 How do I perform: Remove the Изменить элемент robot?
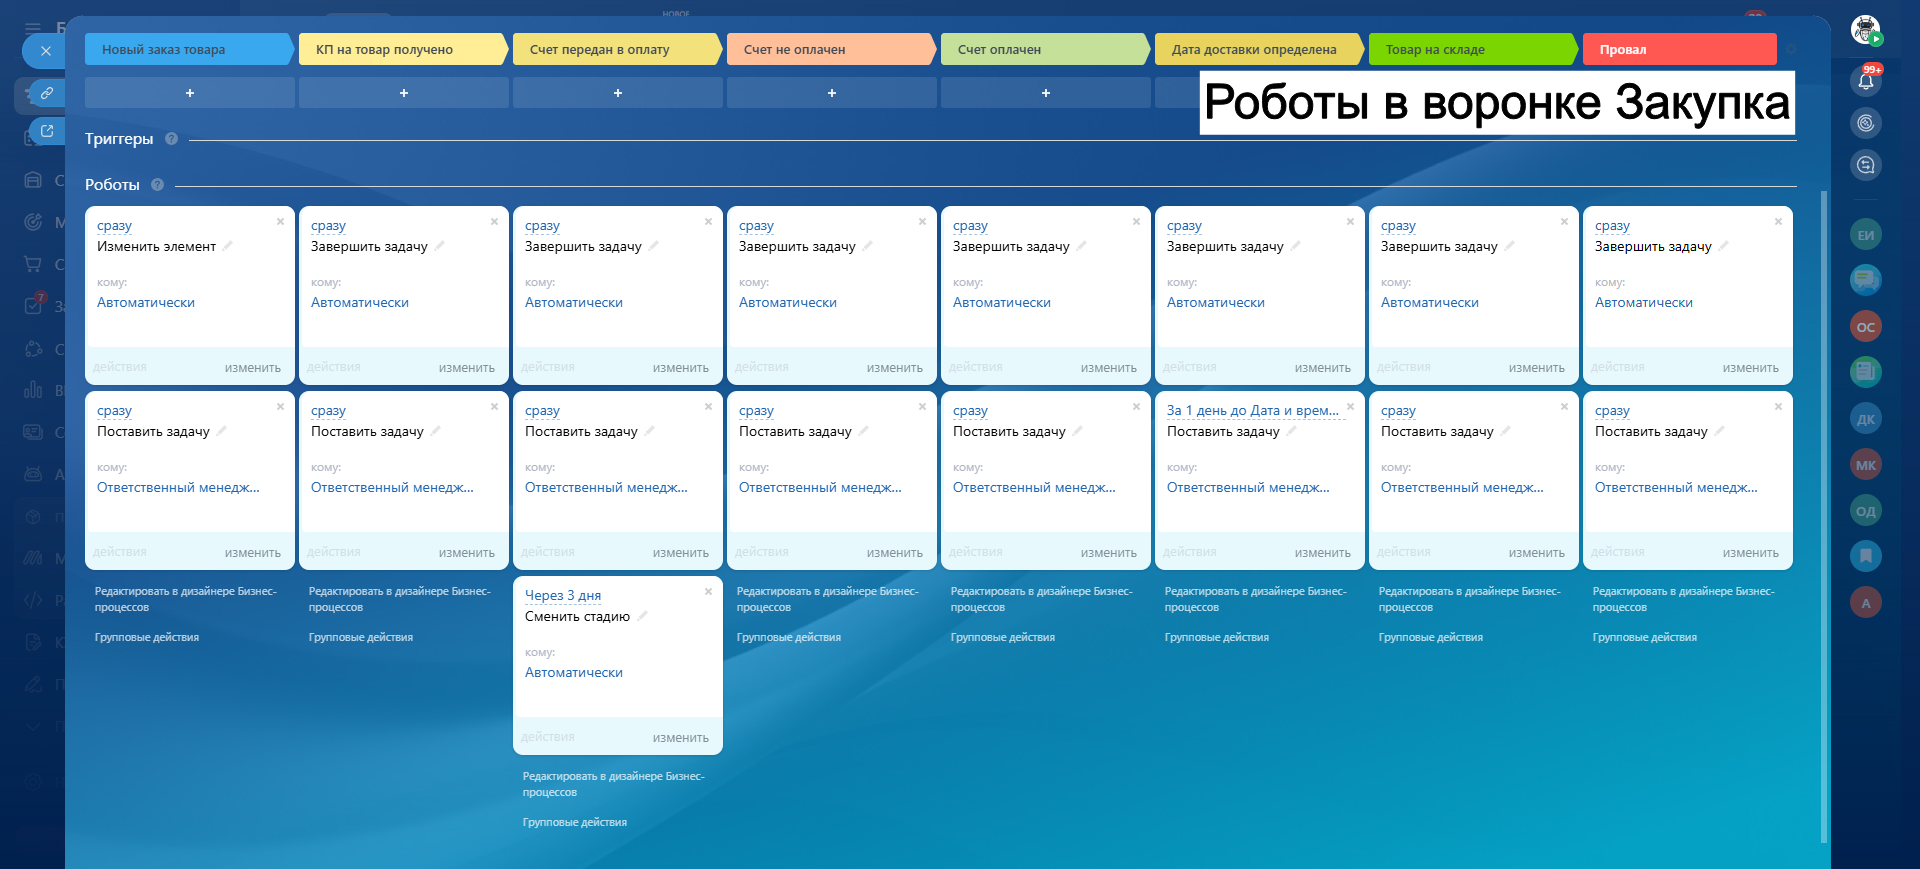tap(280, 222)
